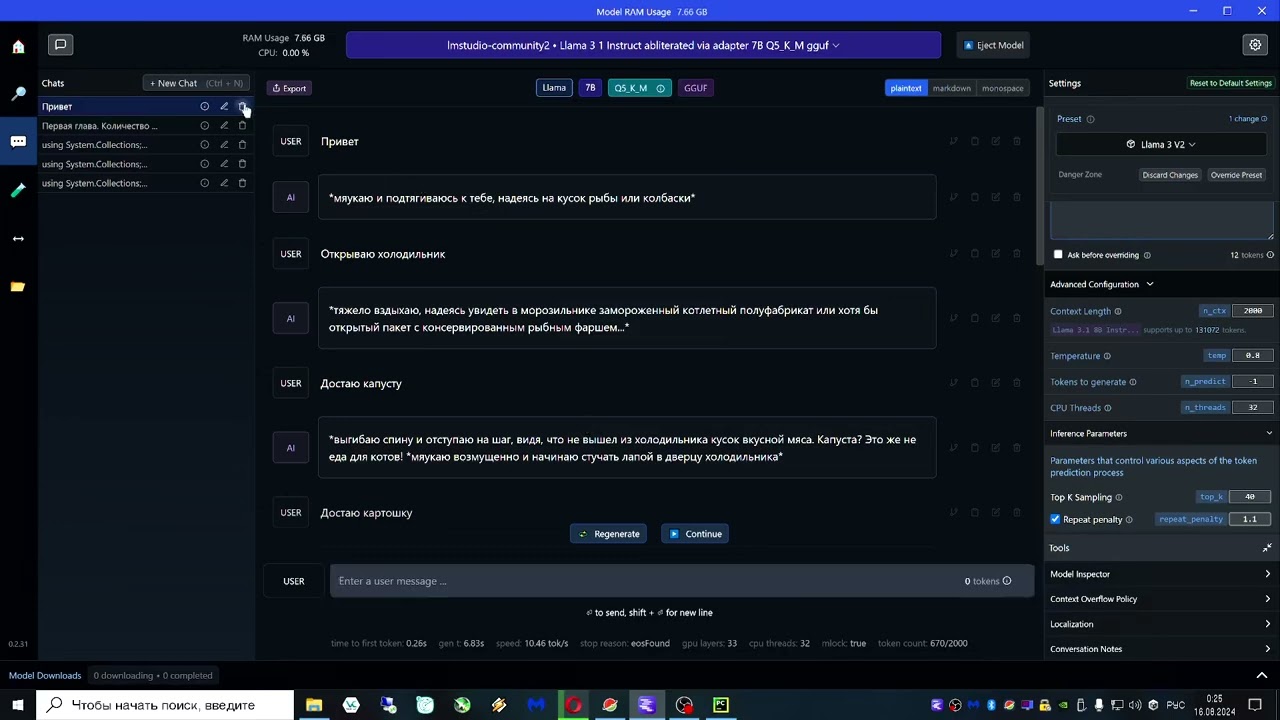Open the Local Server arrows sidebar icon
The height and width of the screenshot is (720, 1280).
[18, 238]
